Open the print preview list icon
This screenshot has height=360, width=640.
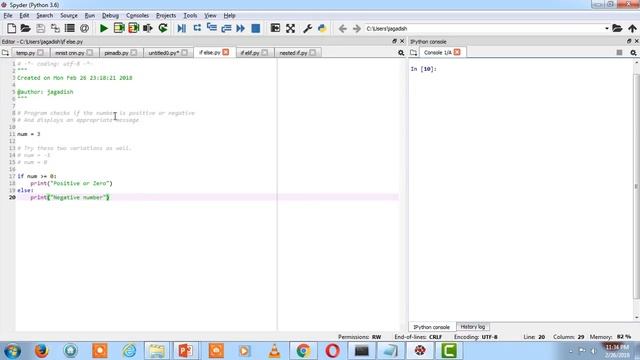[x=70, y=28]
